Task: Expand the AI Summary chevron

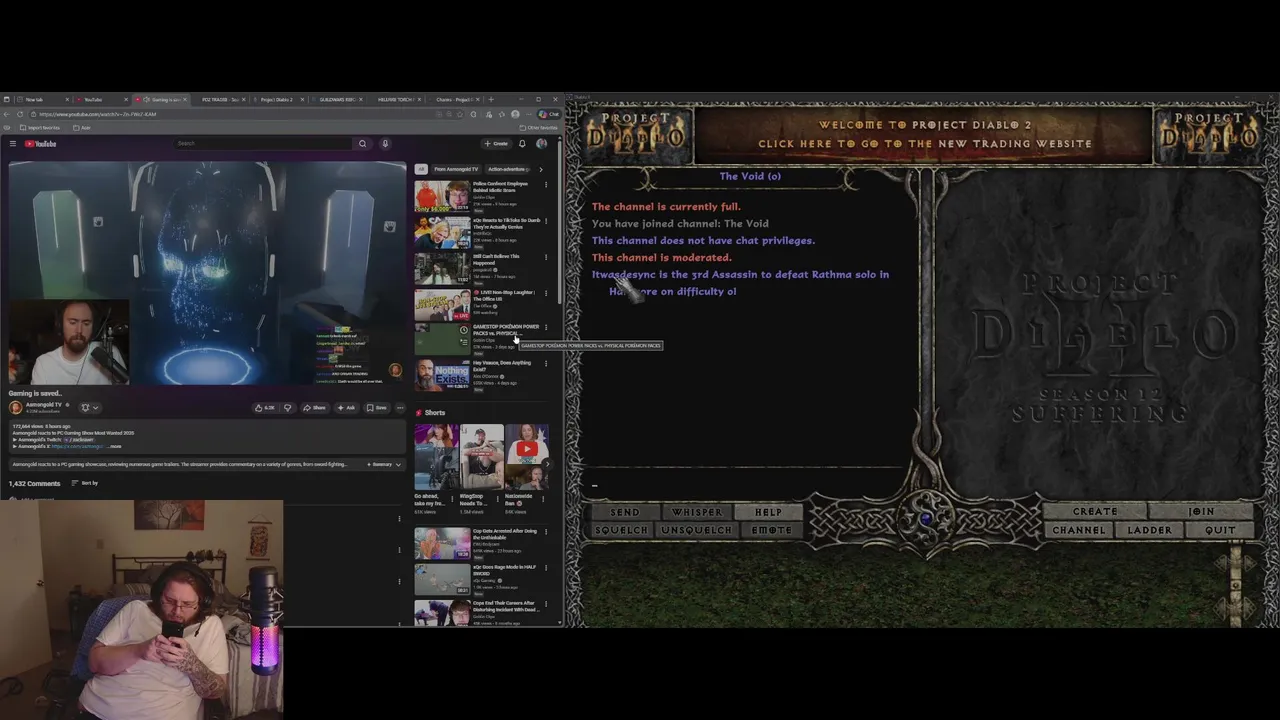Action: coord(398,464)
